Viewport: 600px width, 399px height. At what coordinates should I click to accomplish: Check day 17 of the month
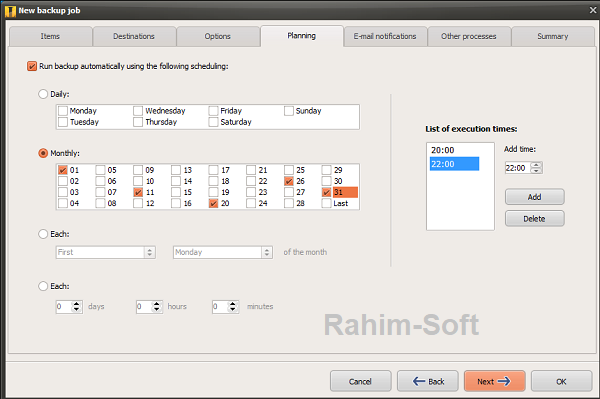click(x=213, y=170)
